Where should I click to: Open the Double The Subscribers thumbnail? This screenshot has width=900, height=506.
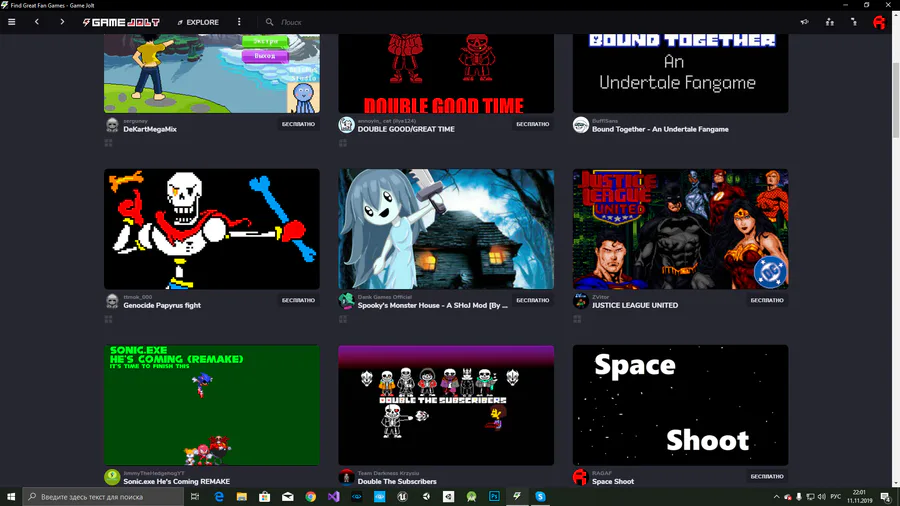(446, 405)
